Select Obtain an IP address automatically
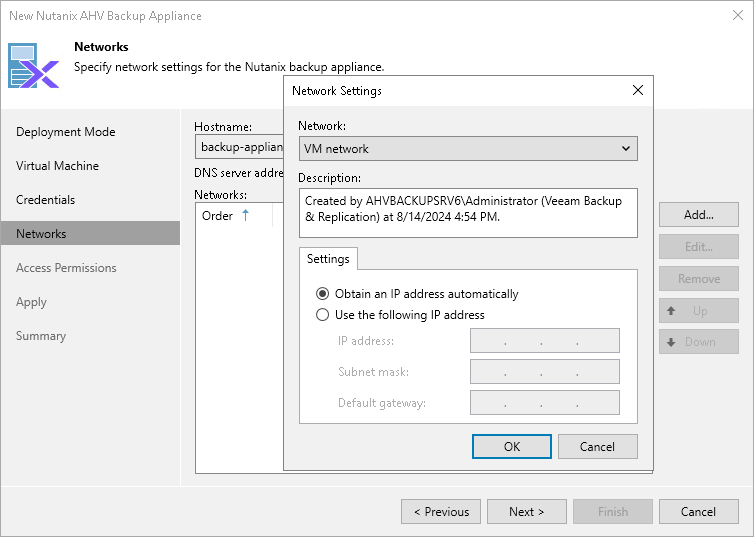Viewport: 754px width, 537px height. click(x=322, y=294)
